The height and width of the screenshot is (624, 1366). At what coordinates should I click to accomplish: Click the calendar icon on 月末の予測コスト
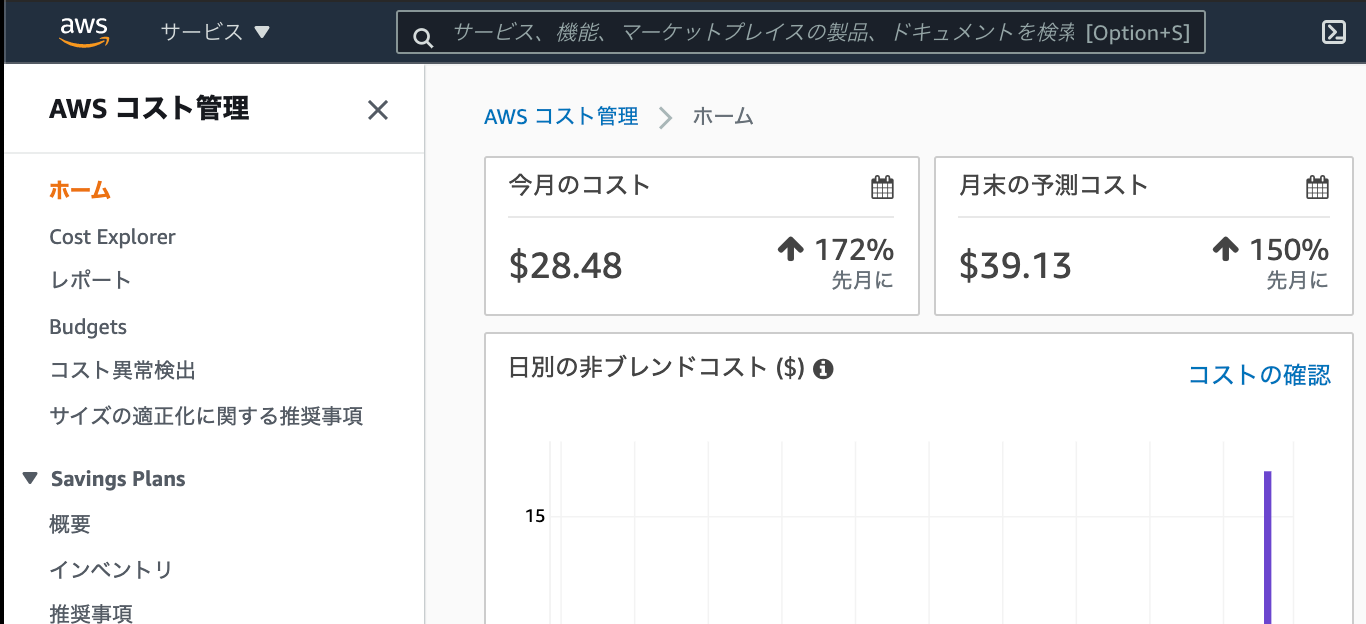click(1317, 187)
